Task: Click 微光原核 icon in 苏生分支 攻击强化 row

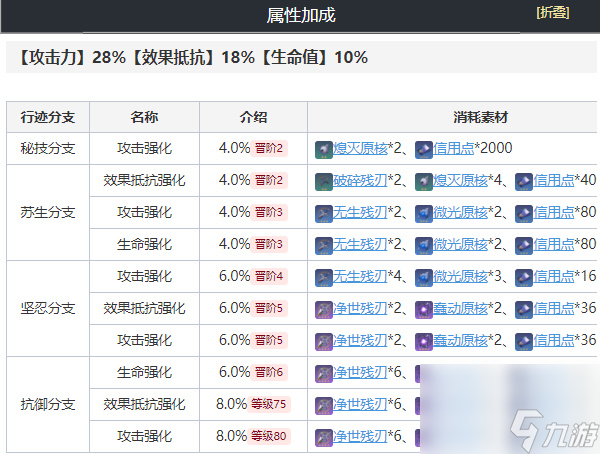Action: click(424, 214)
